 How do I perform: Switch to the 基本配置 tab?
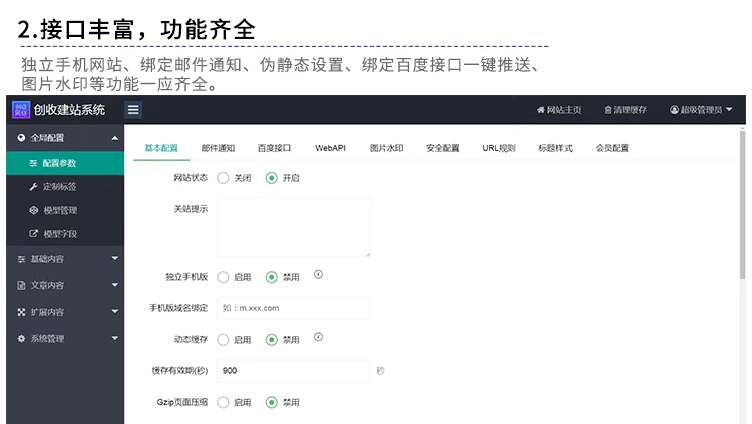tap(161, 148)
